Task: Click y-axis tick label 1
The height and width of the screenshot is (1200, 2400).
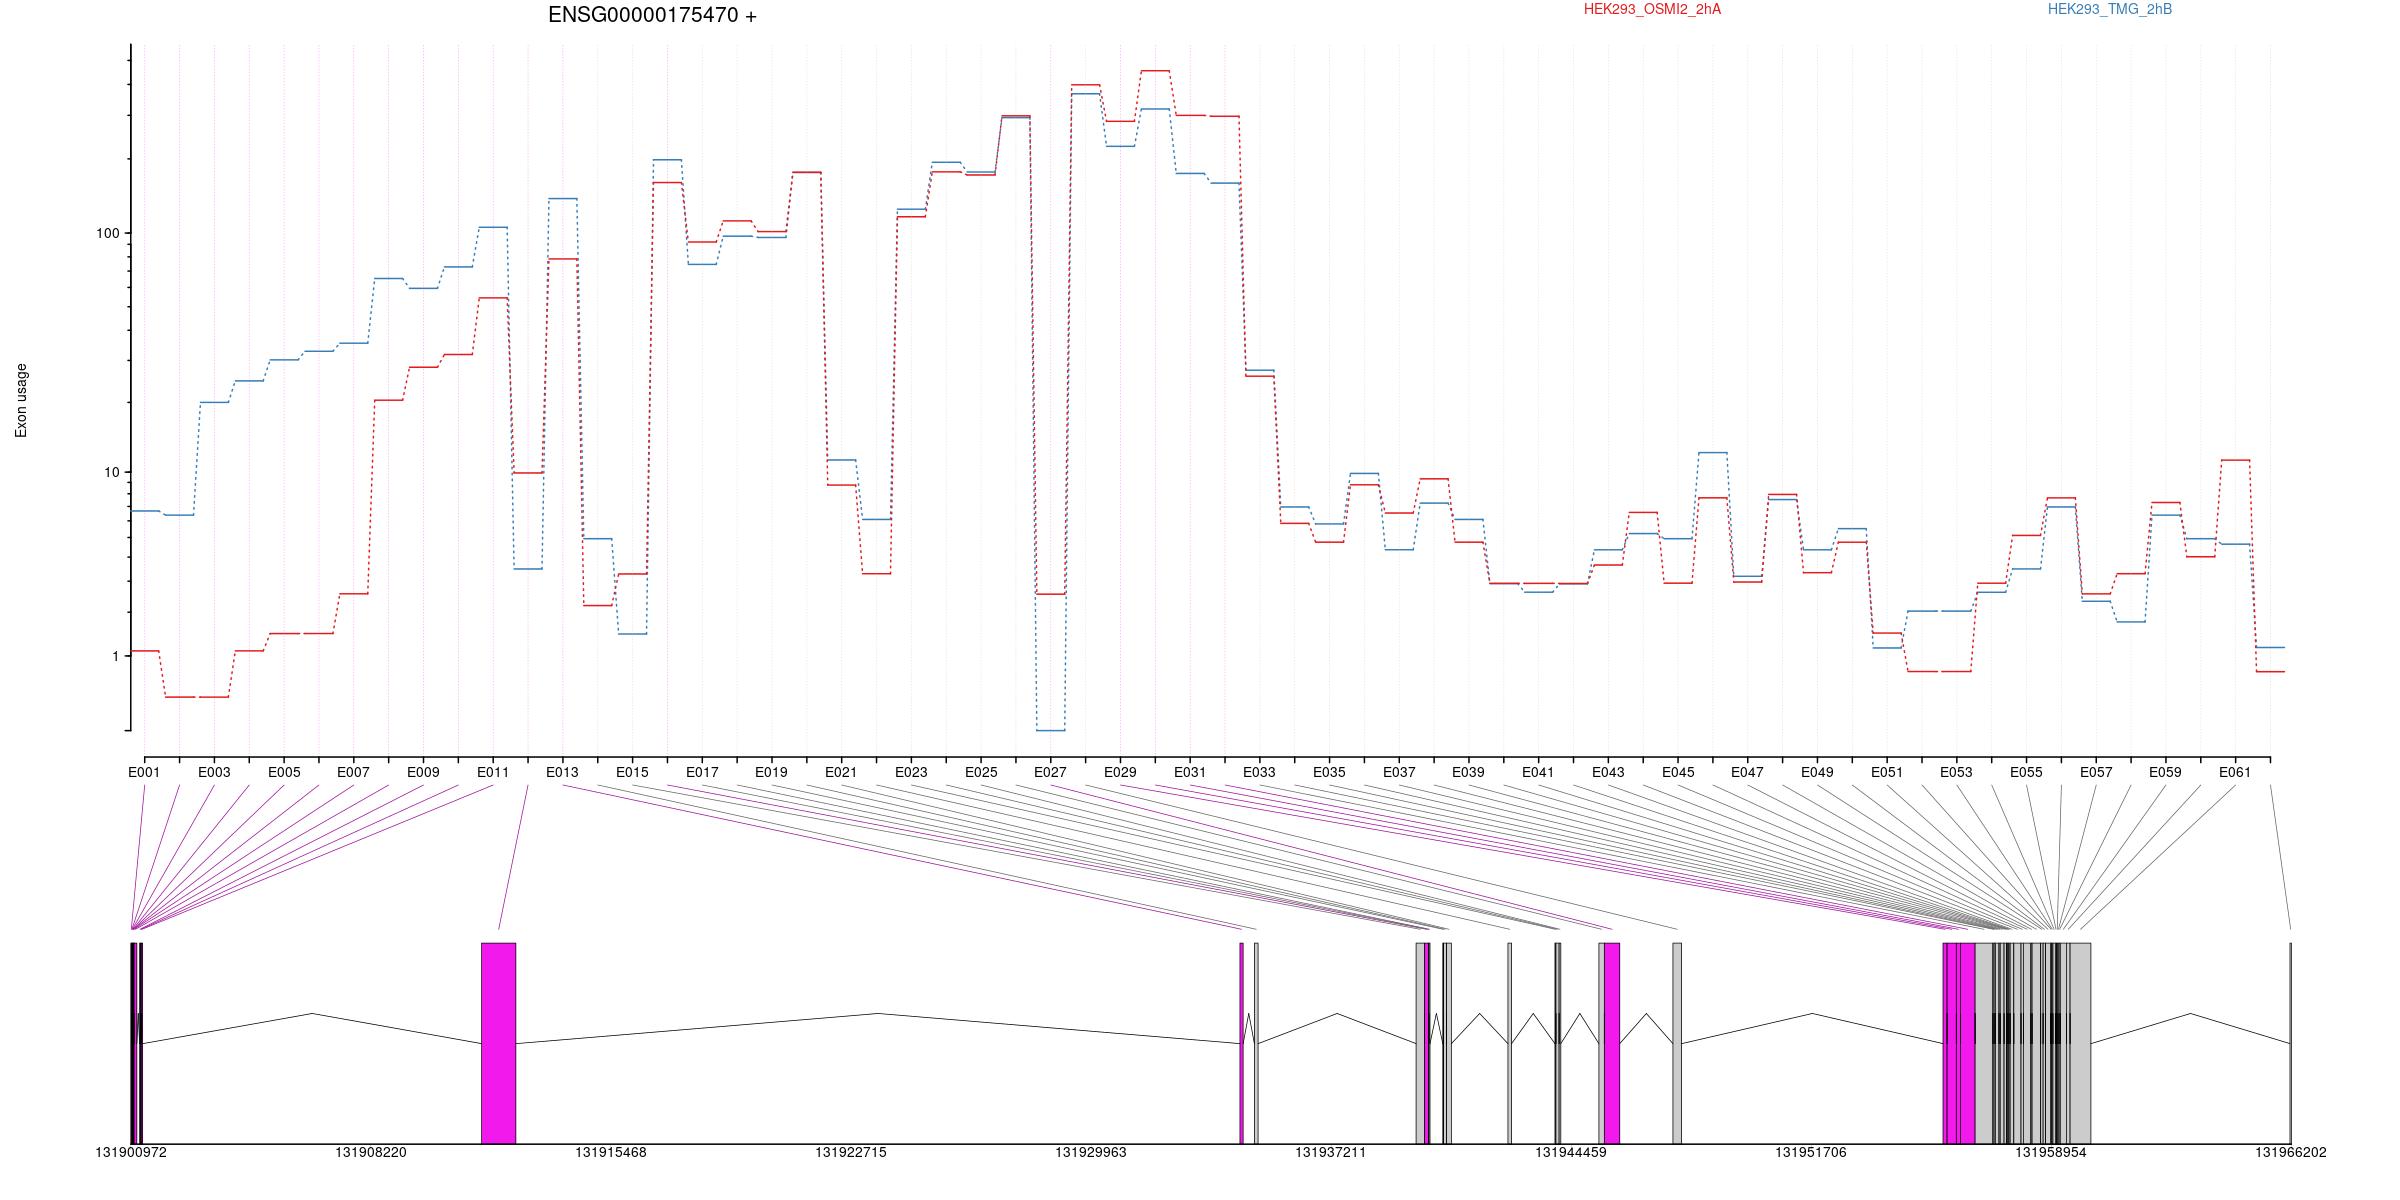Action: 115,656
